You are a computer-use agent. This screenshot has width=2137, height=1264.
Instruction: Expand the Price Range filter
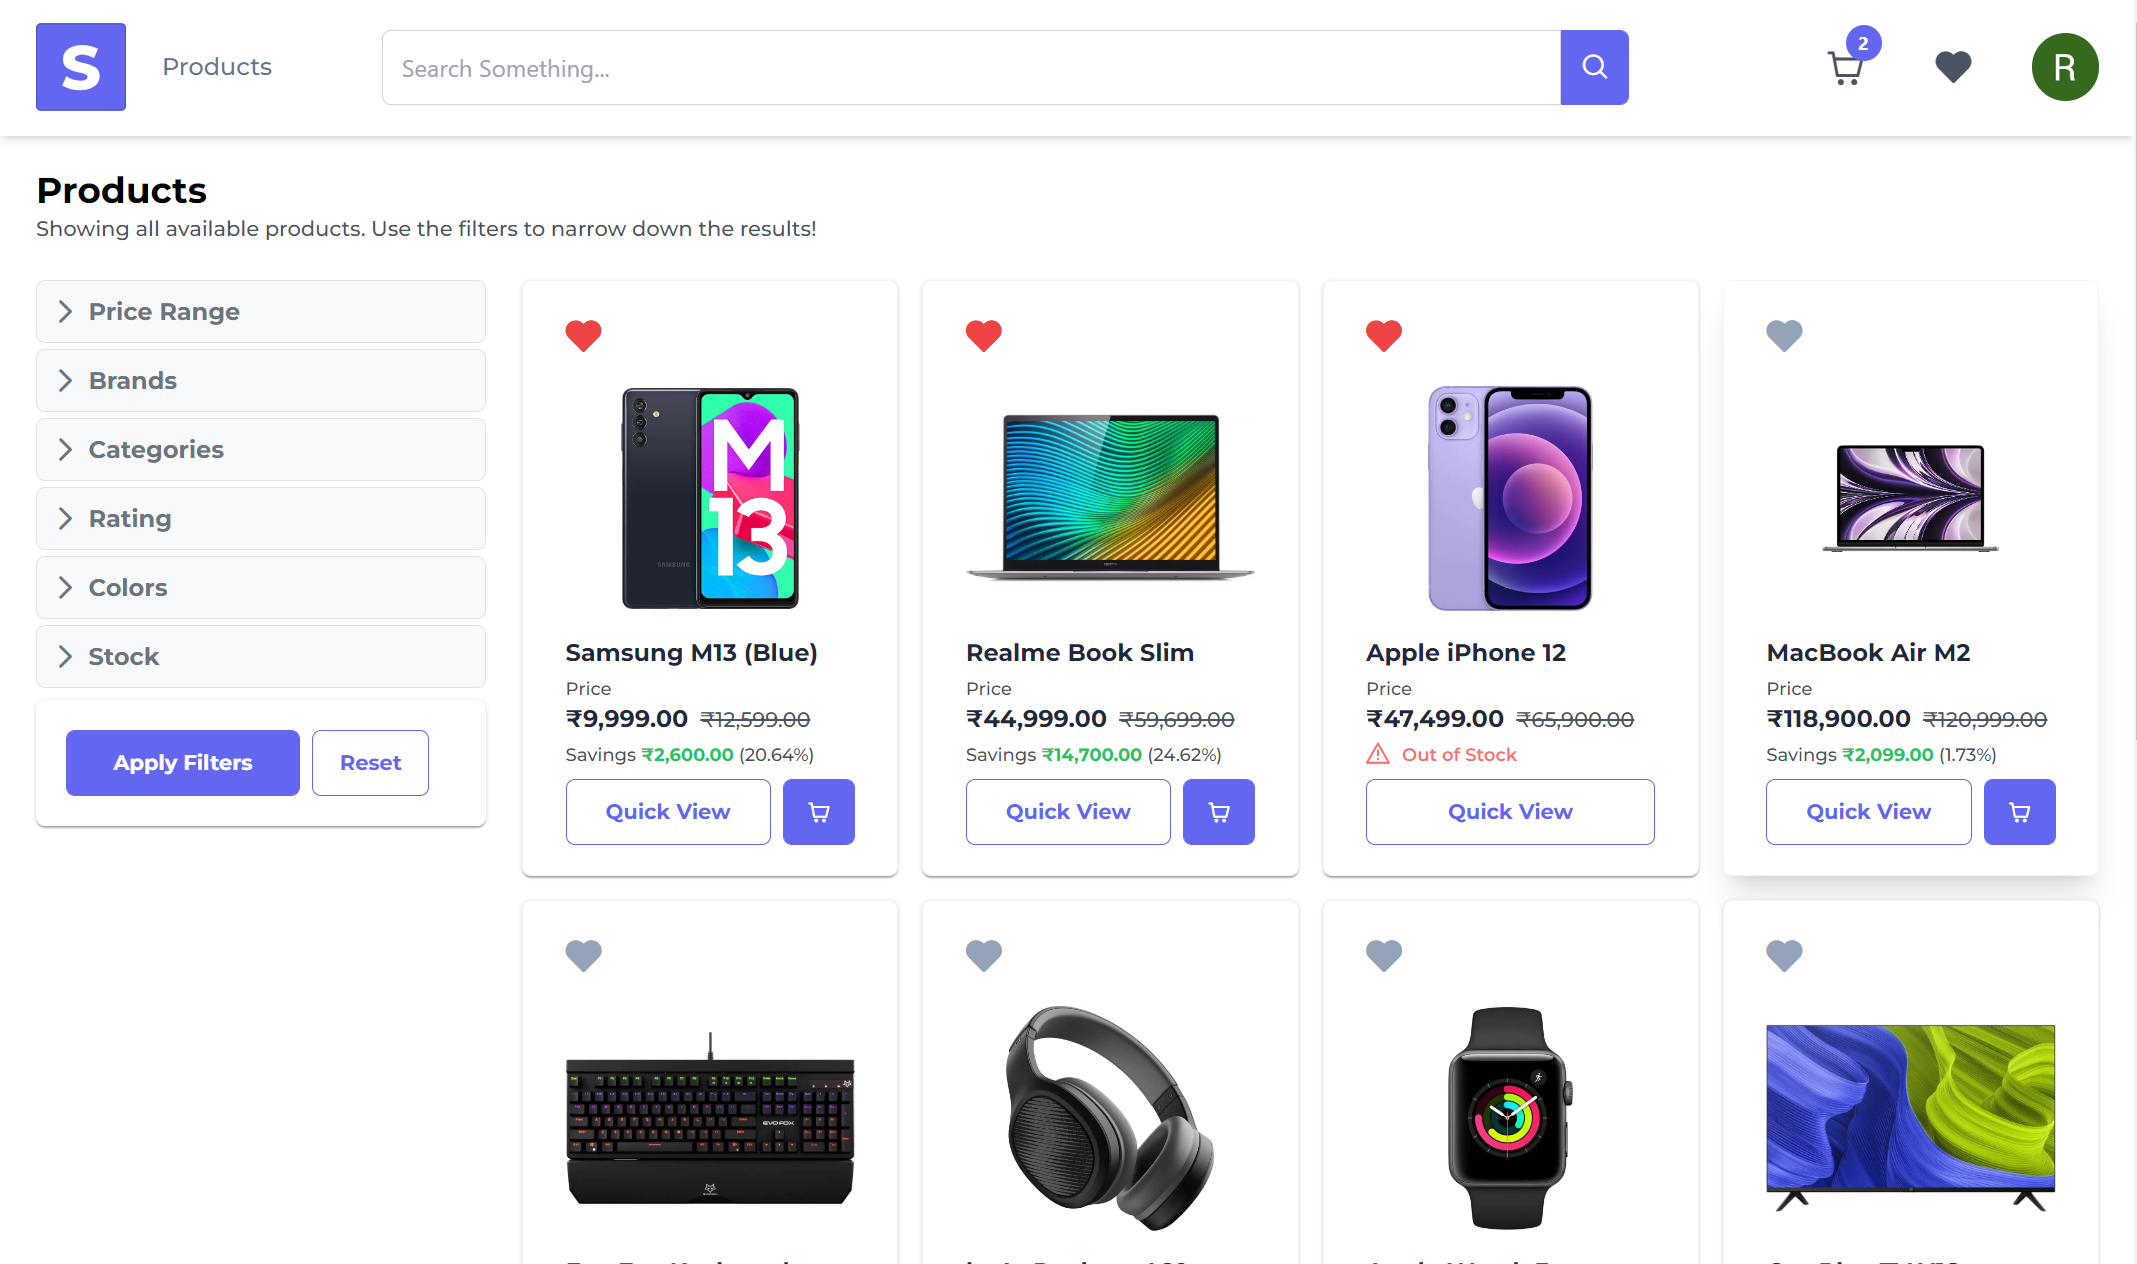coord(261,311)
